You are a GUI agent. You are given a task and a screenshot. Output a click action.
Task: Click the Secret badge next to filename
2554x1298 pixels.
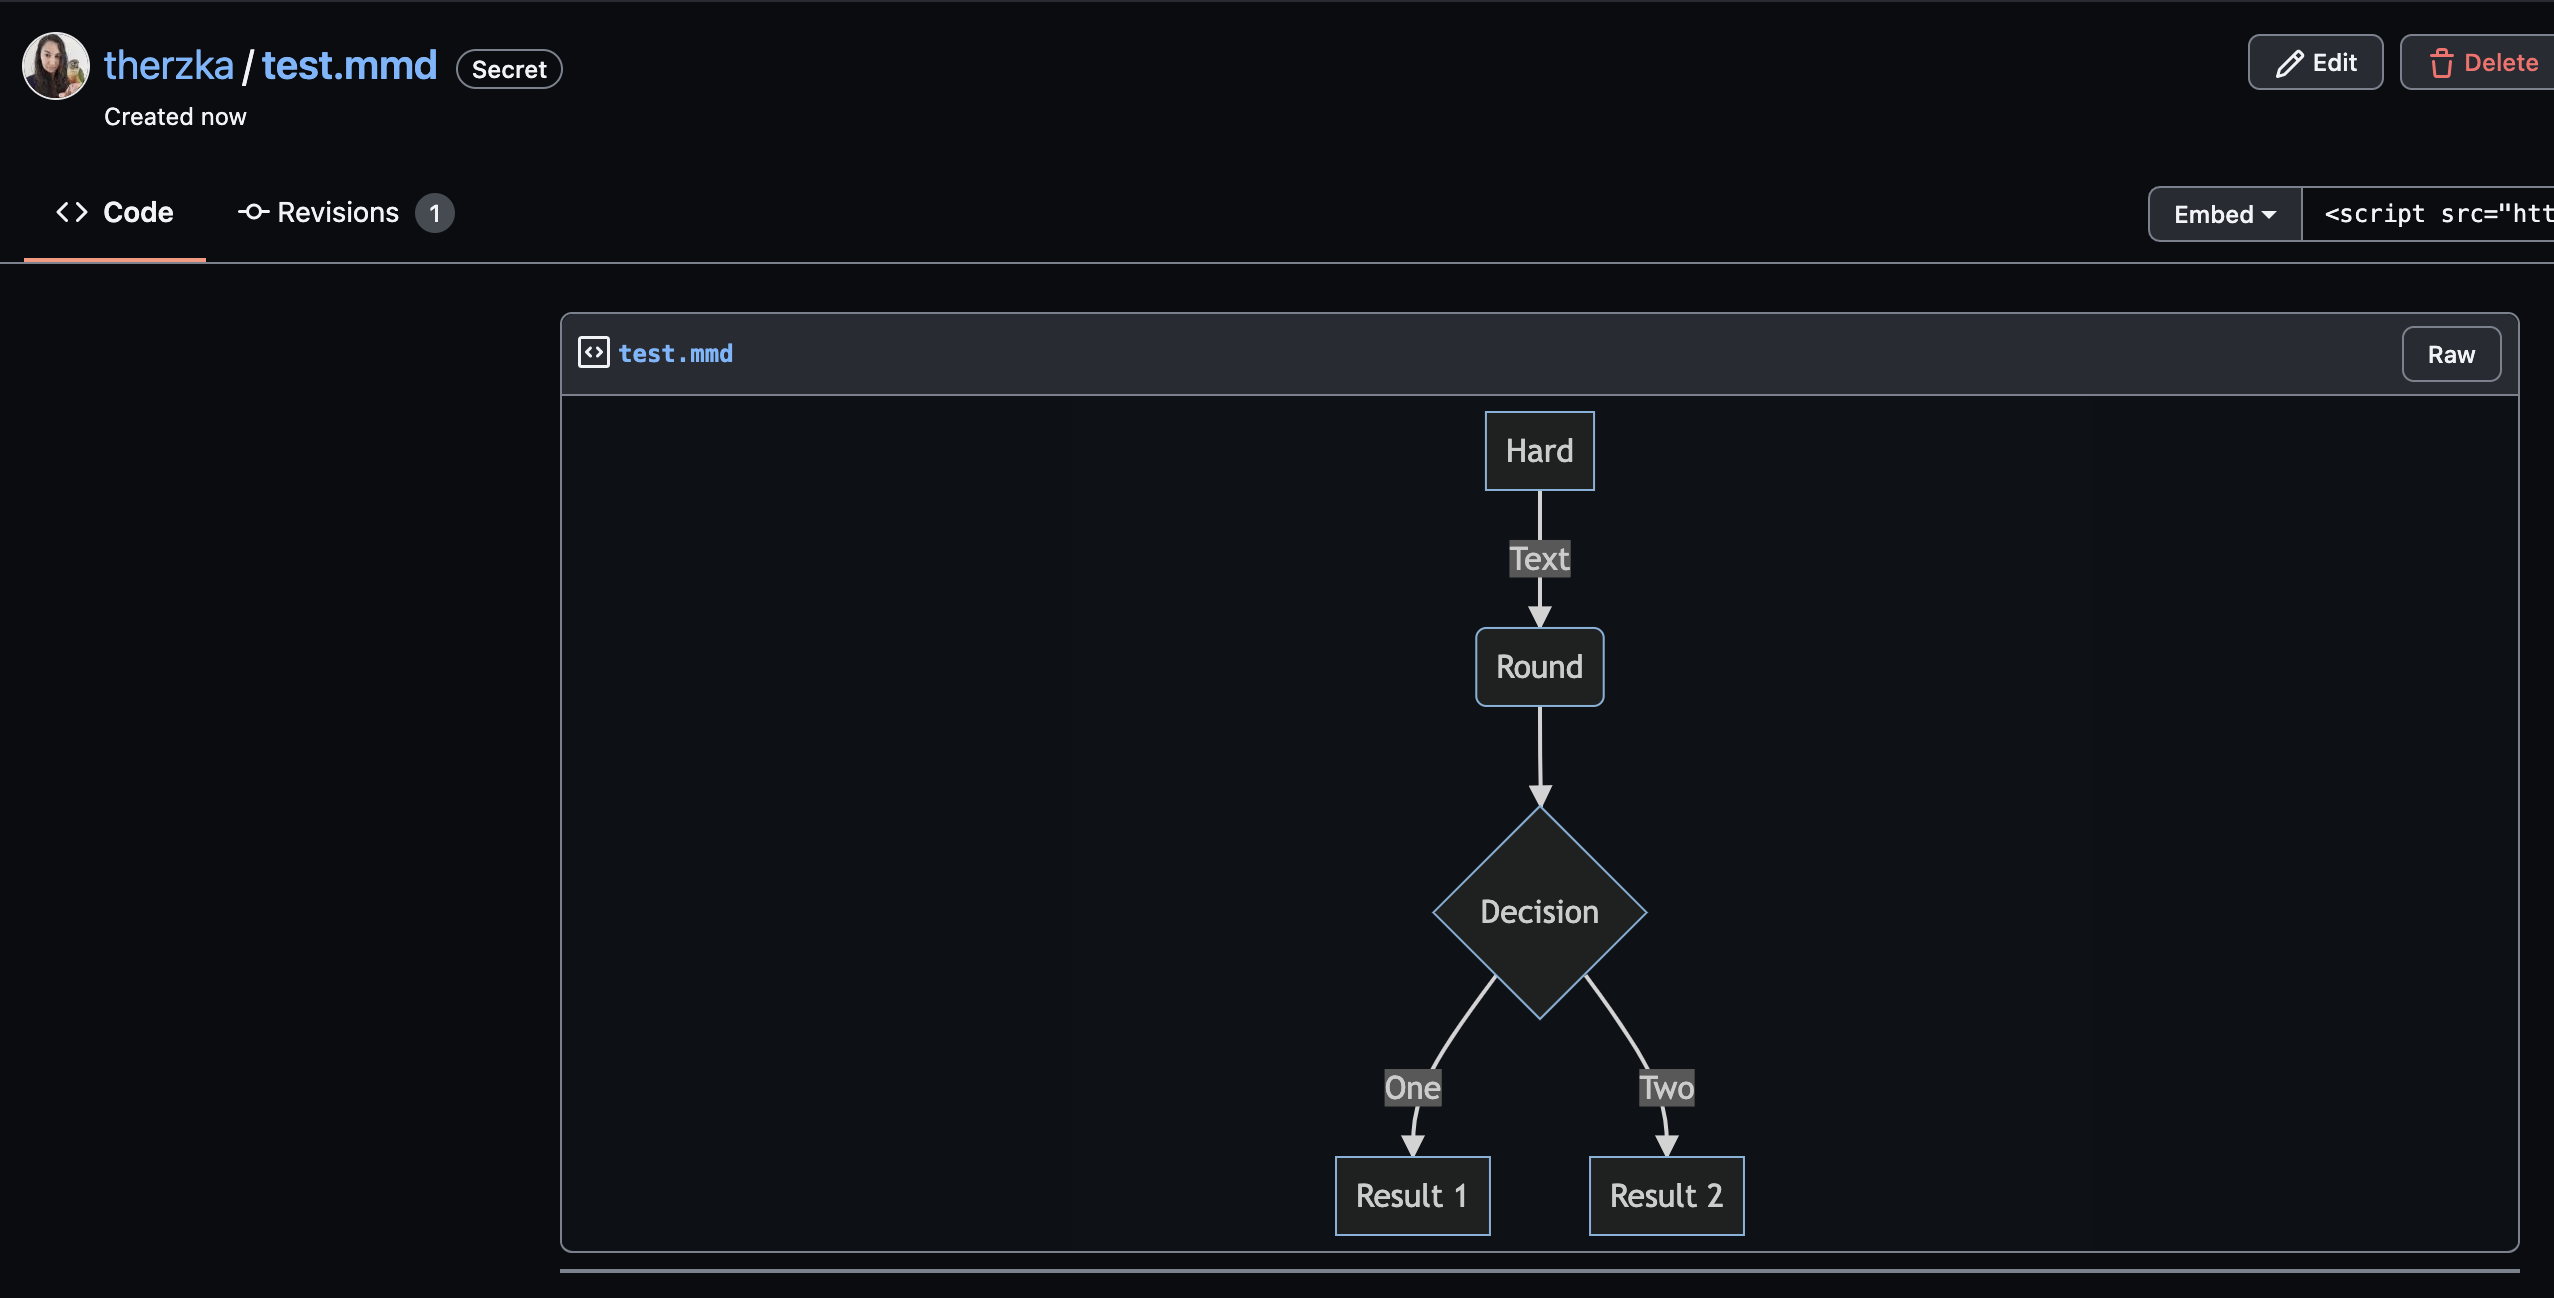point(508,68)
